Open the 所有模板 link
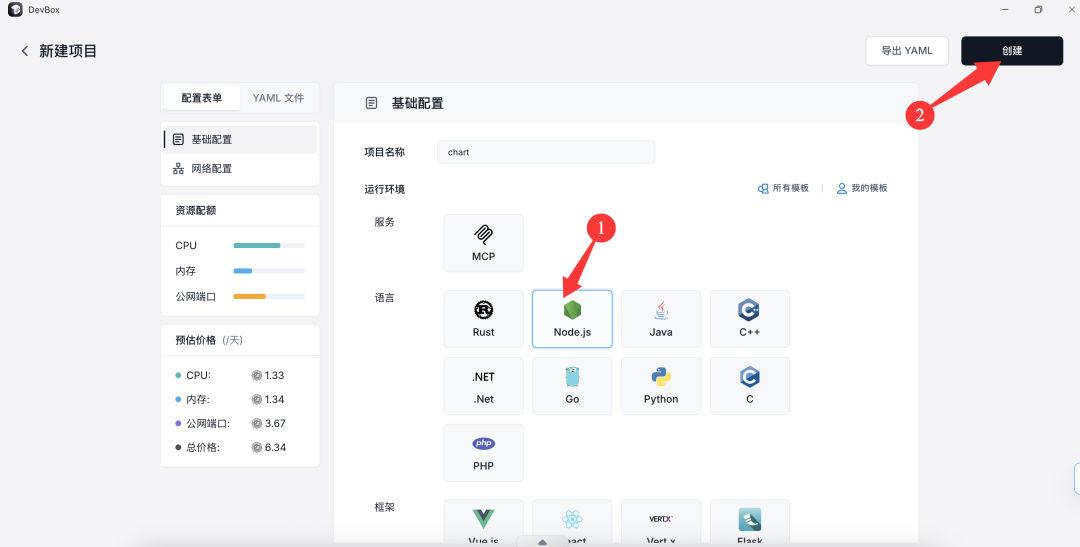This screenshot has height=547, width=1080. click(x=784, y=188)
